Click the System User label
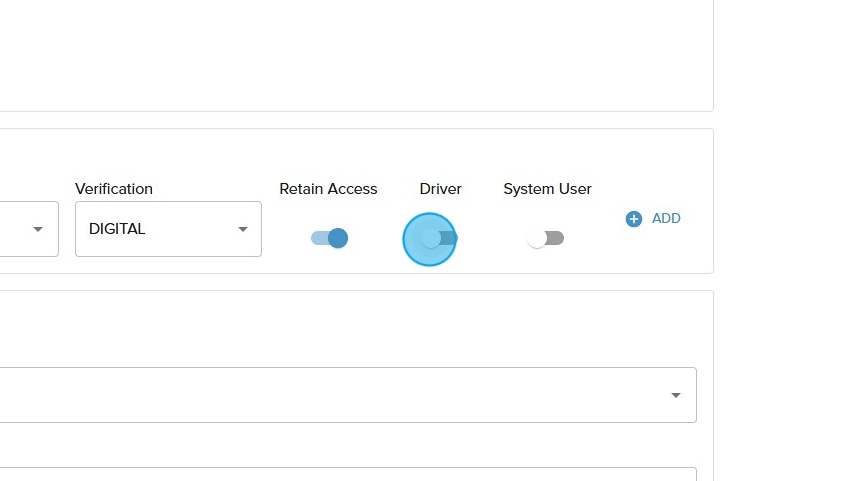 tap(547, 189)
